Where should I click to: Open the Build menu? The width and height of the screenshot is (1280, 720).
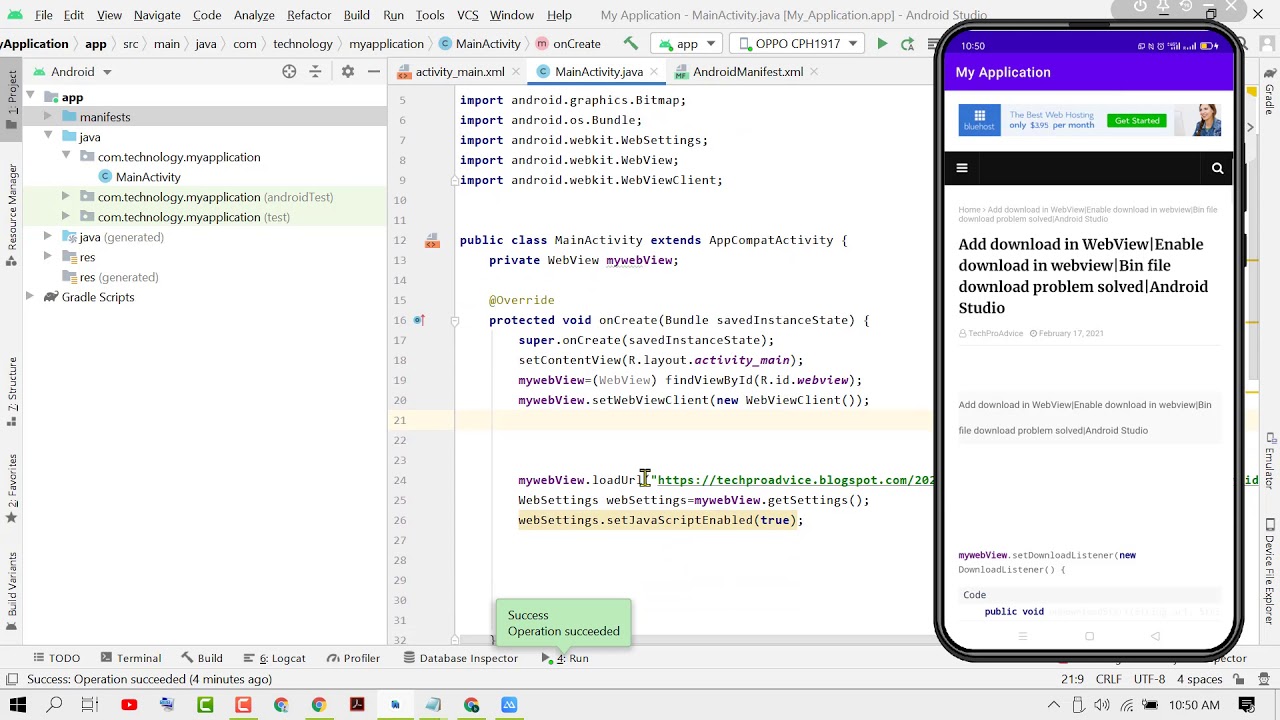357,15
